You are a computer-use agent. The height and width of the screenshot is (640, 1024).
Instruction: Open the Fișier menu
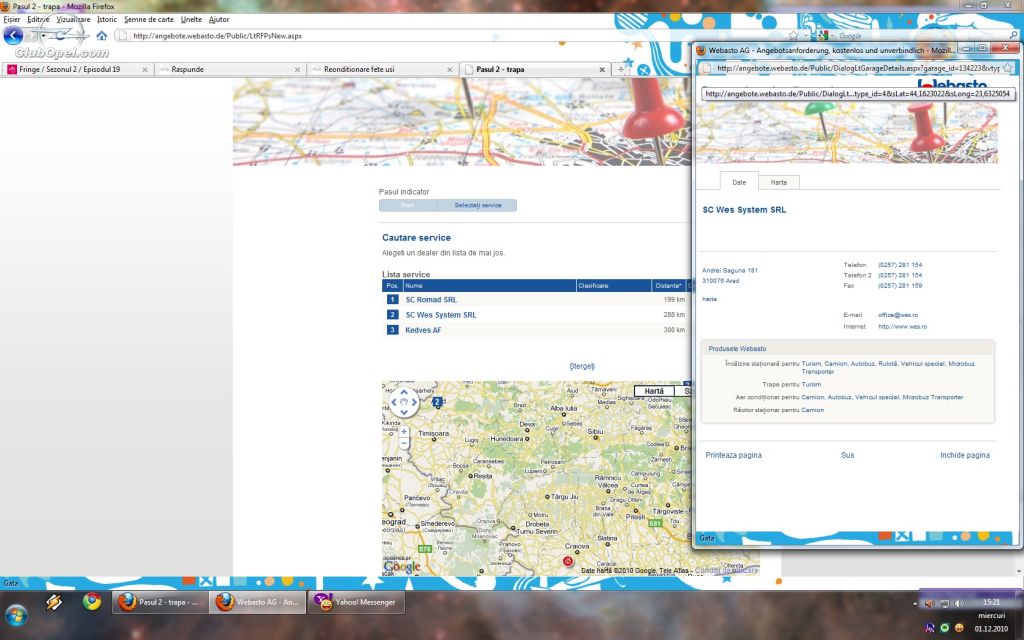pos(12,20)
